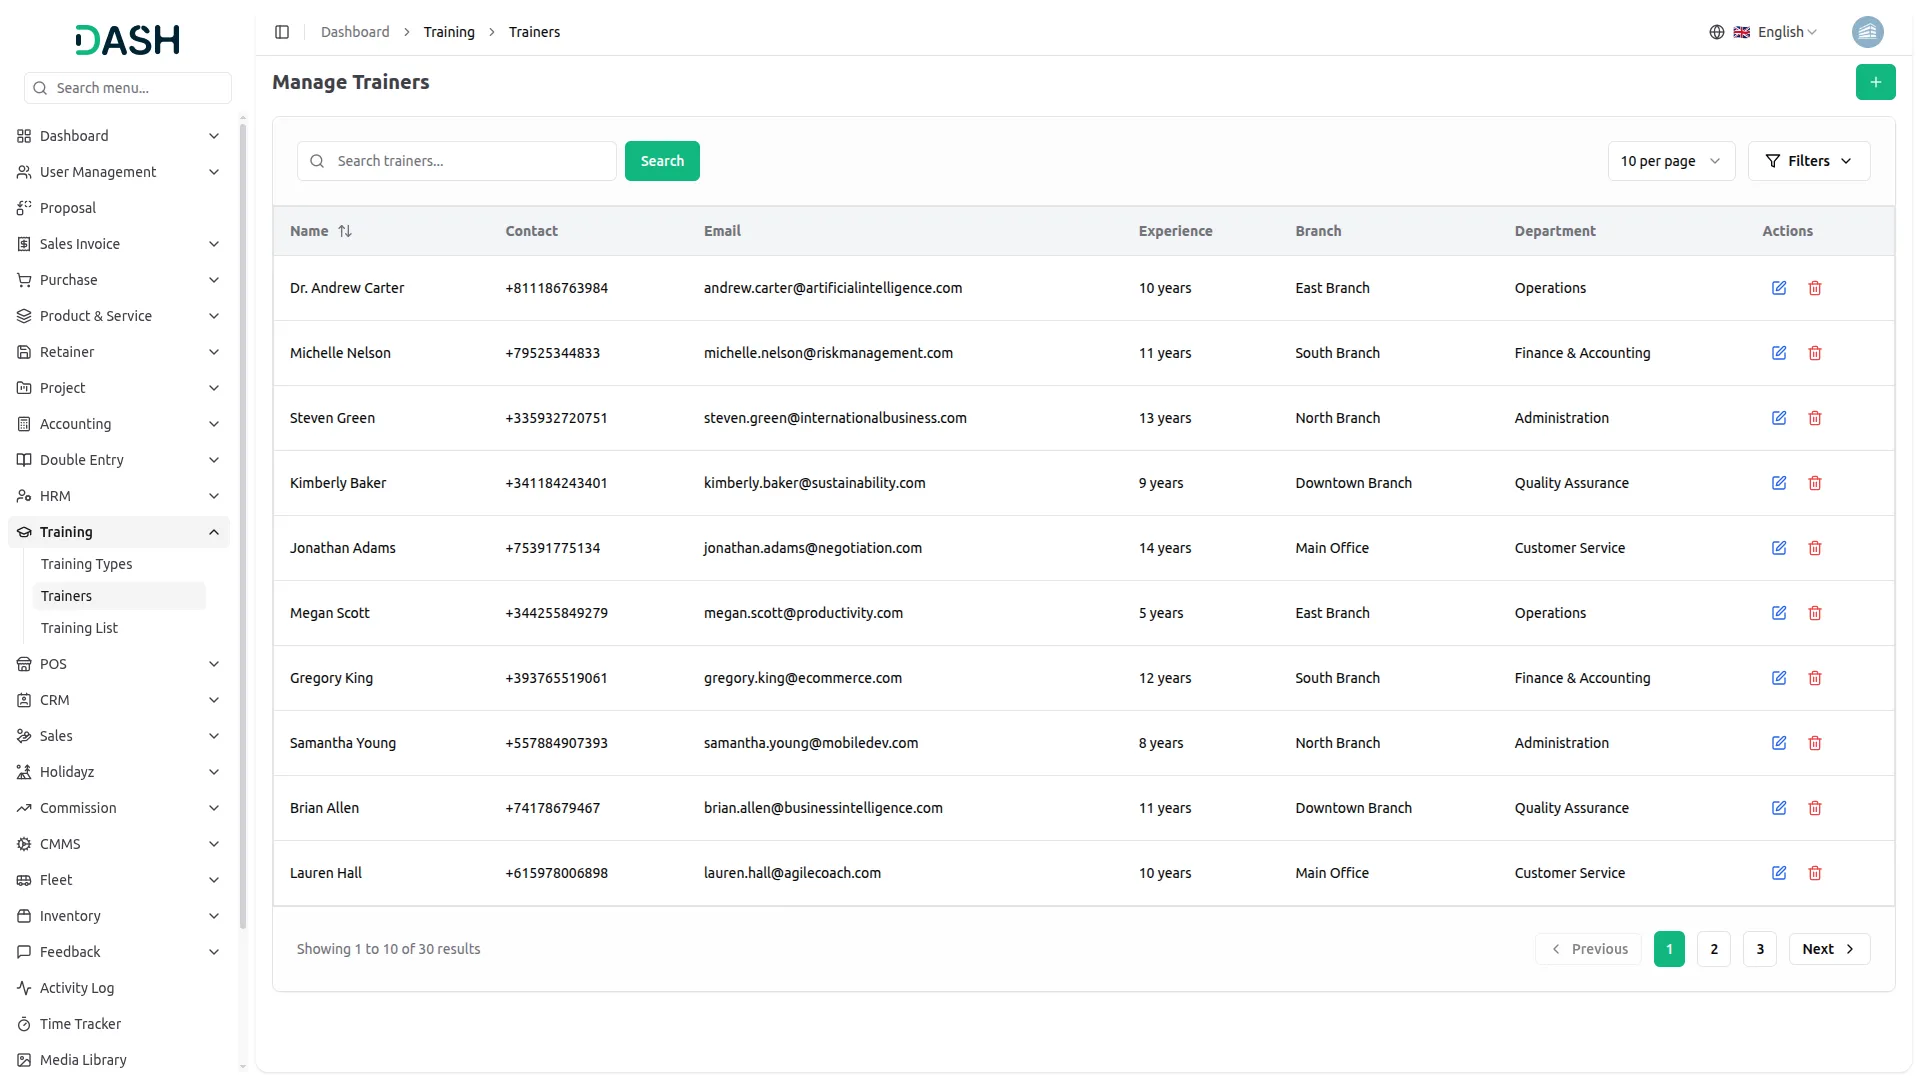
Task: Click andrew.carter@artificialintelligence.com email cell
Action: pyautogui.click(x=833, y=288)
